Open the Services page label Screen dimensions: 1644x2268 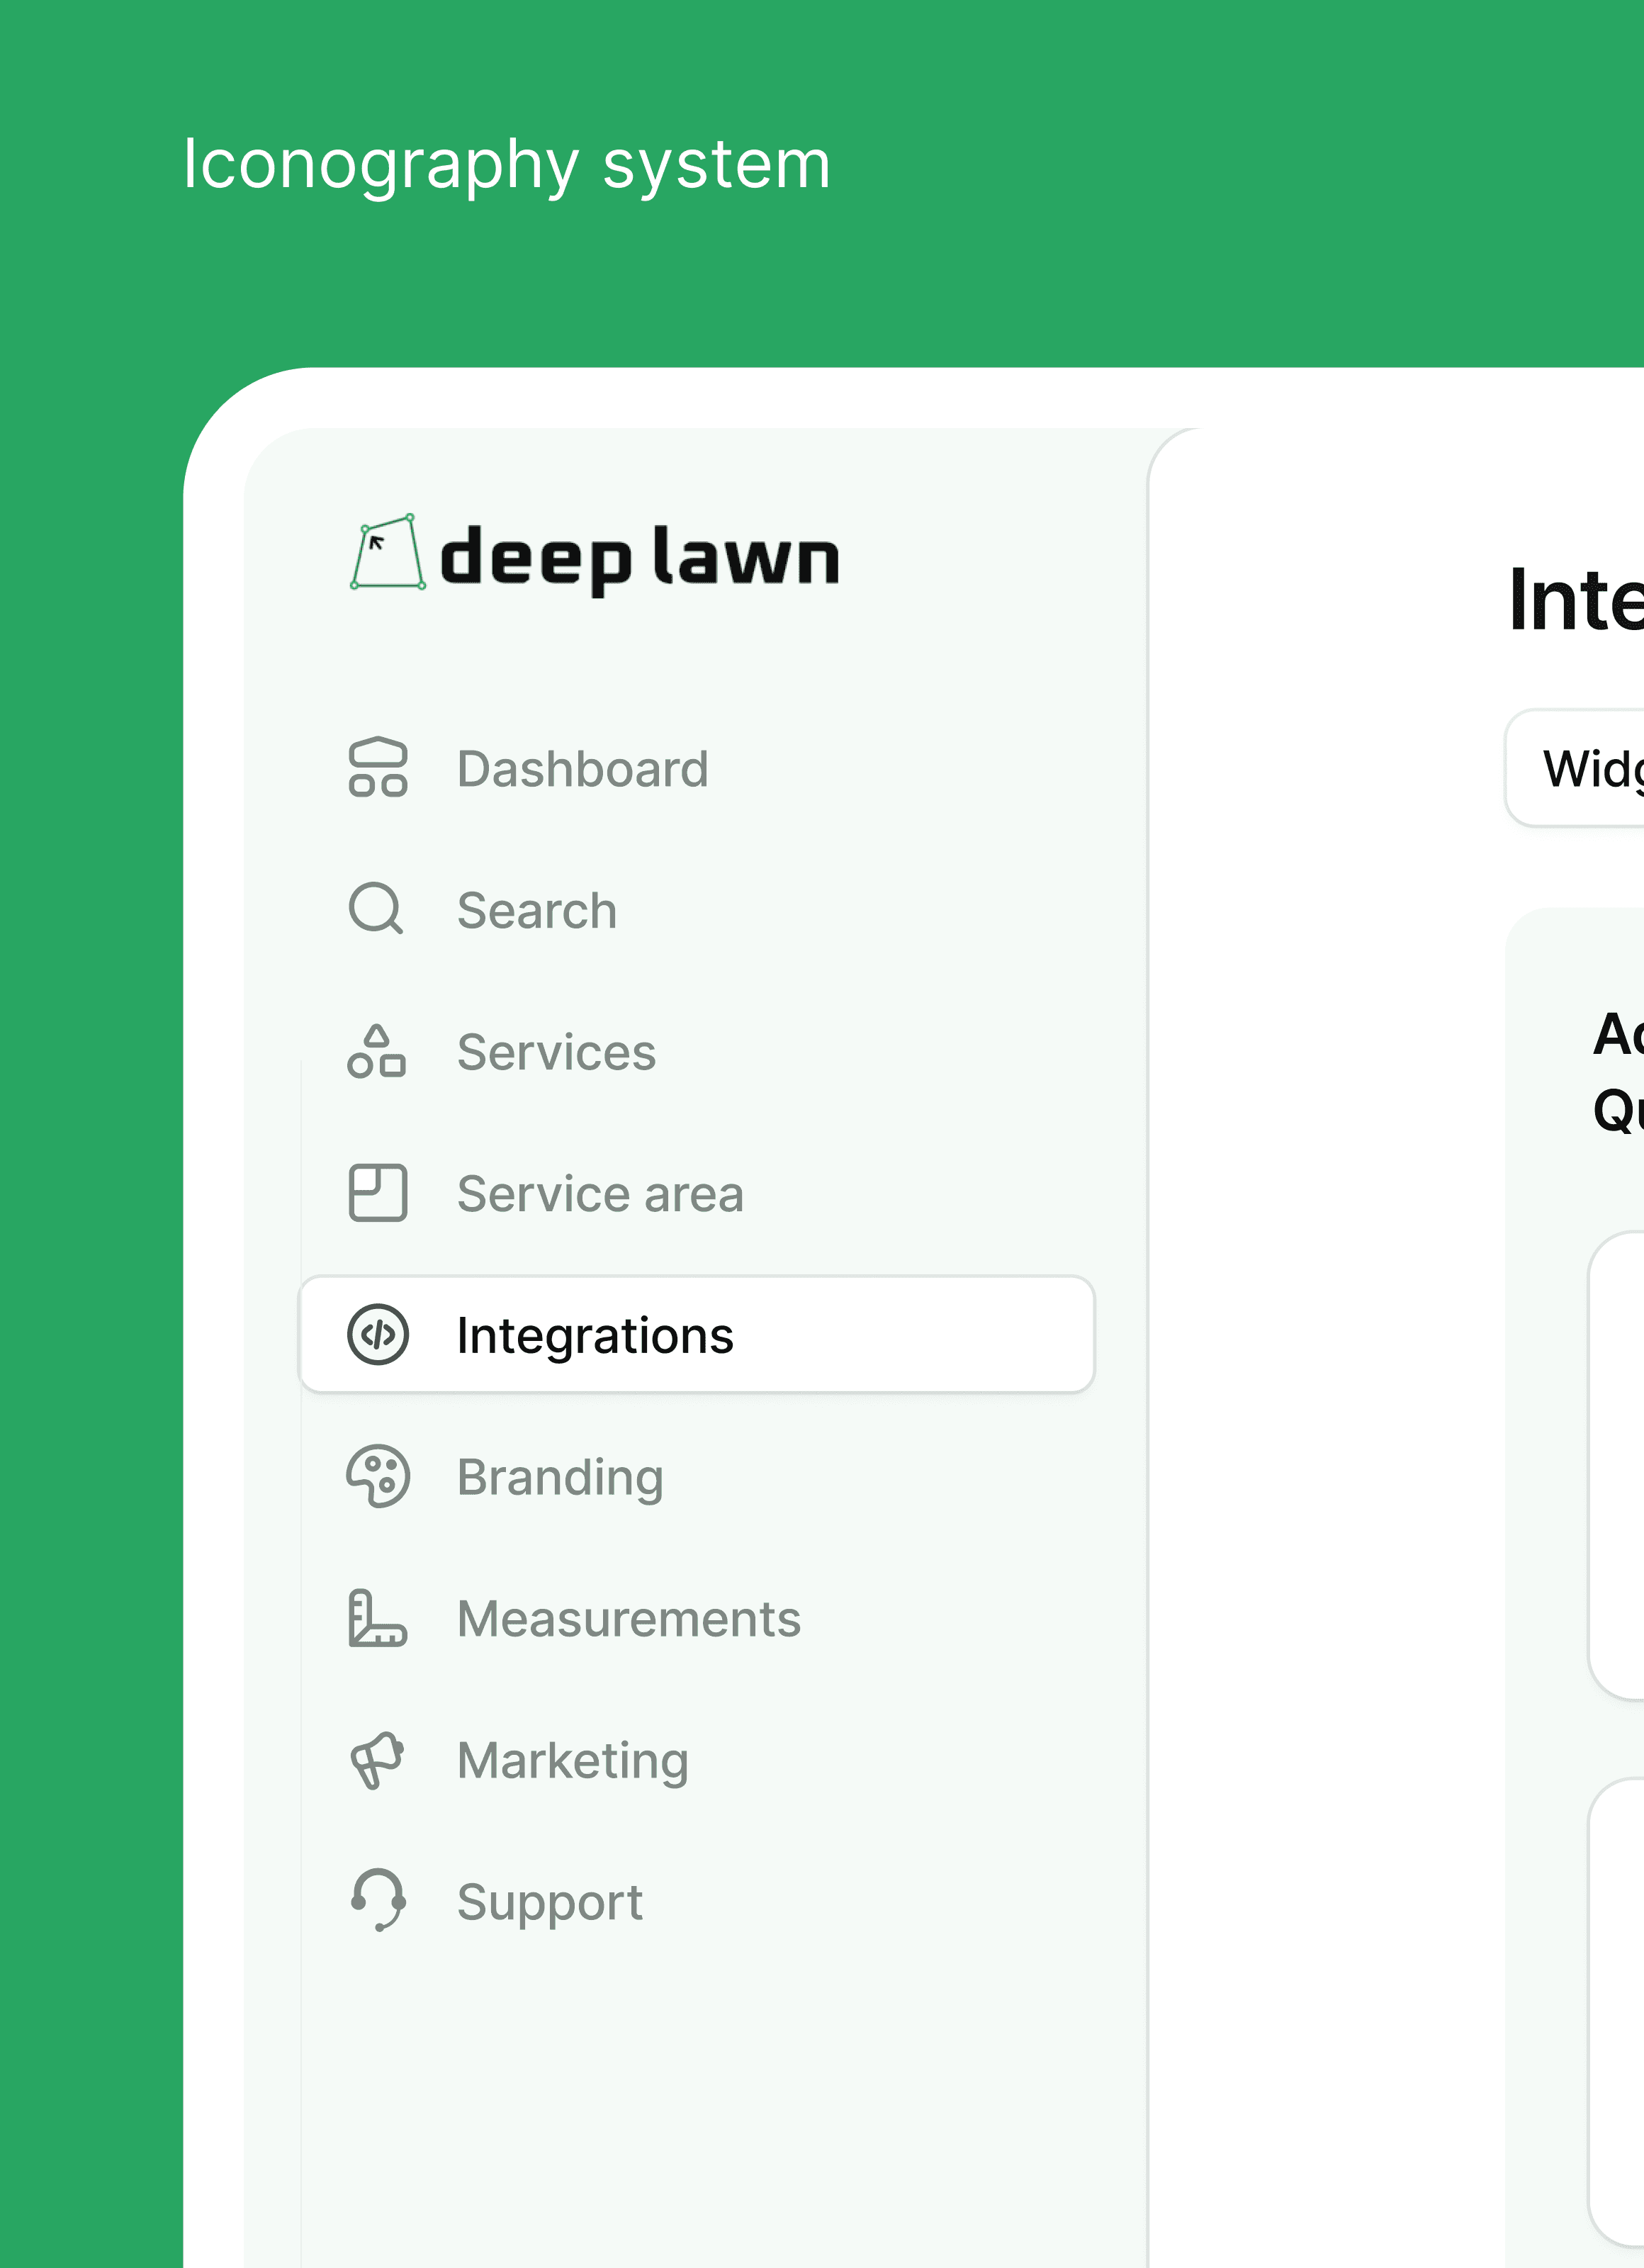pos(556,1052)
